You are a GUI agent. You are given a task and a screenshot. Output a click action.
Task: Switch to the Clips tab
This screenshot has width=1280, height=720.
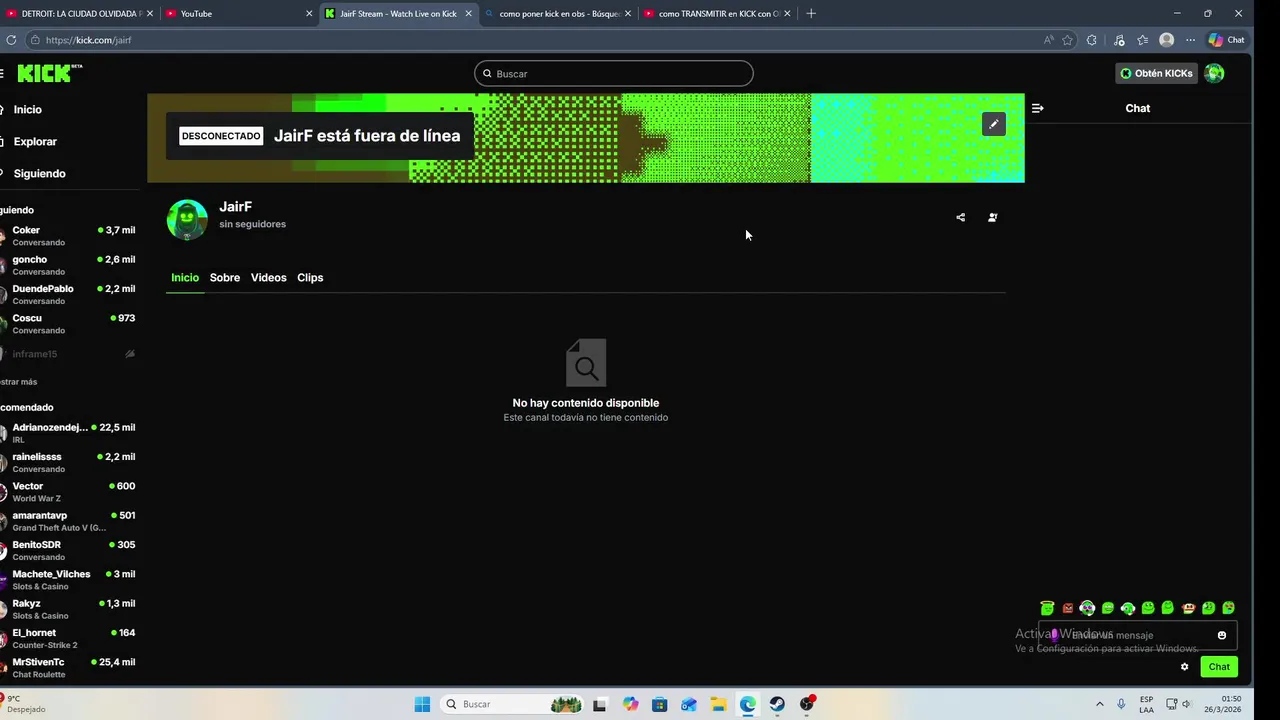310,278
